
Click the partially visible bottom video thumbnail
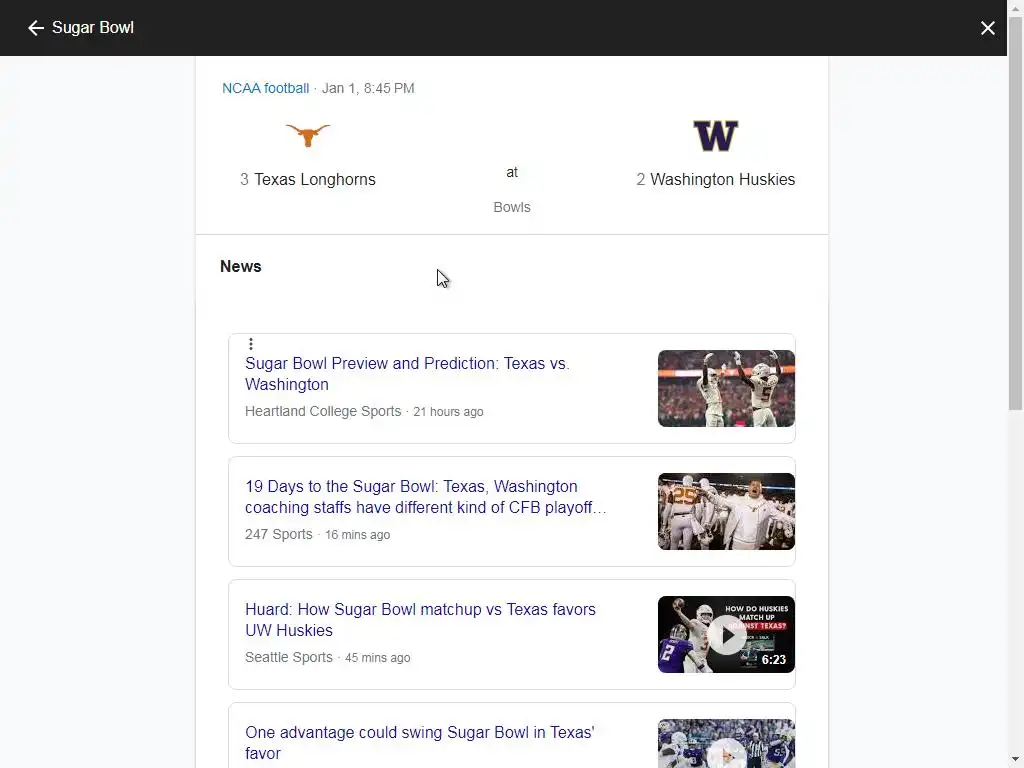click(x=726, y=744)
